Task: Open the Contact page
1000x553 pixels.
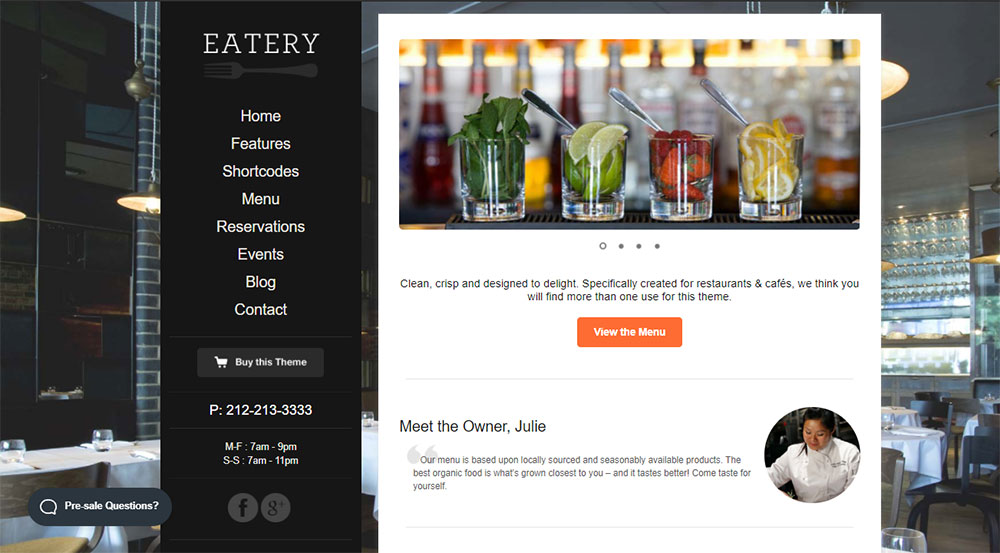Action: 261,309
